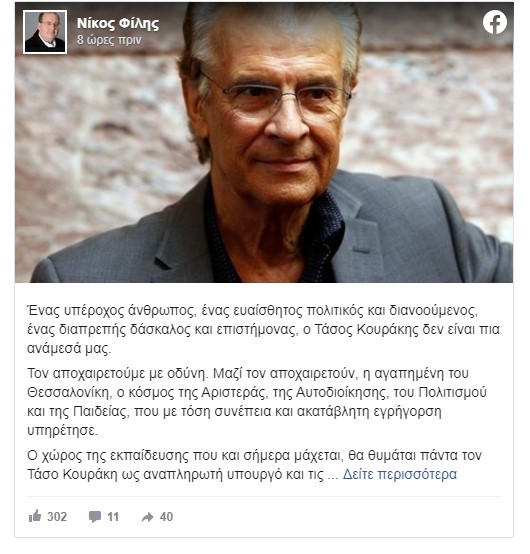
Task: Click the name 'Τάσος Κουράκης' in first paragraph
Action: (366, 329)
